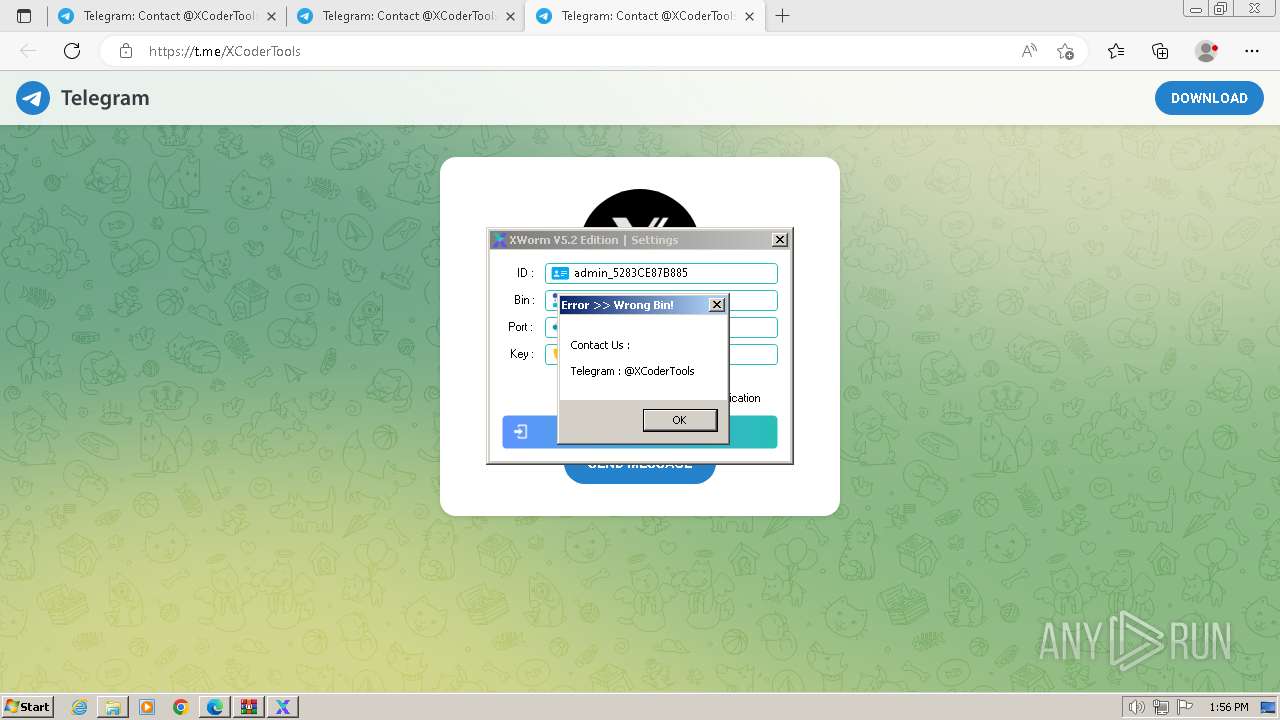Click the site lock info icon
The image size is (1280, 720).
tap(126, 51)
